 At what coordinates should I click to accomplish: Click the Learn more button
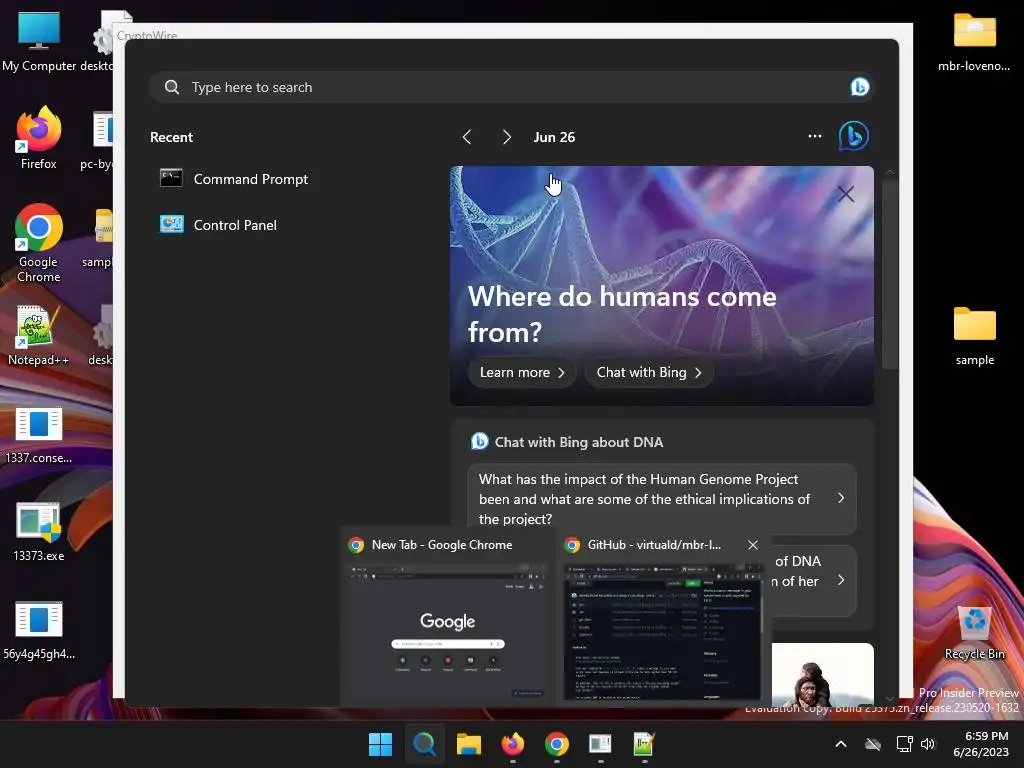521,372
